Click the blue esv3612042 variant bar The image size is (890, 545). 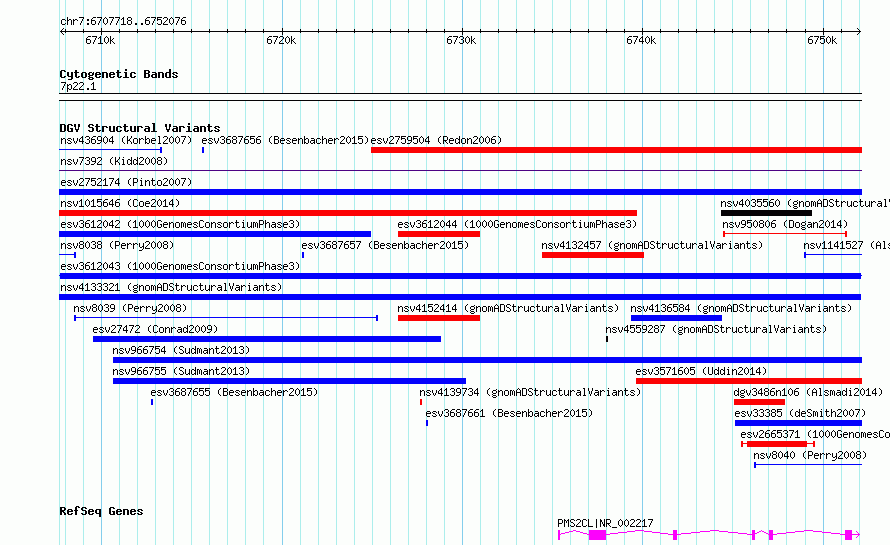[215, 234]
